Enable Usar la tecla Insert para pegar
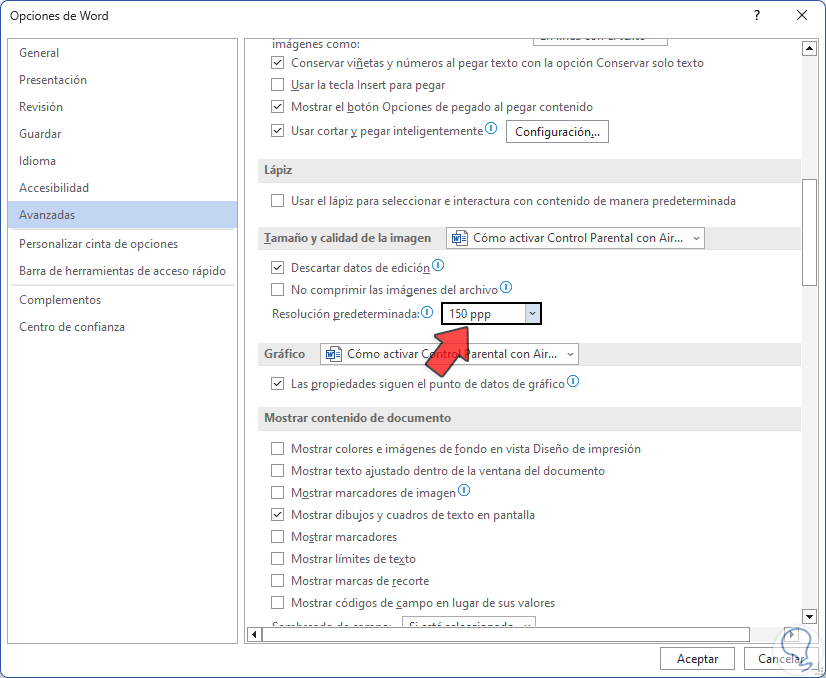826x678 pixels. (277, 85)
